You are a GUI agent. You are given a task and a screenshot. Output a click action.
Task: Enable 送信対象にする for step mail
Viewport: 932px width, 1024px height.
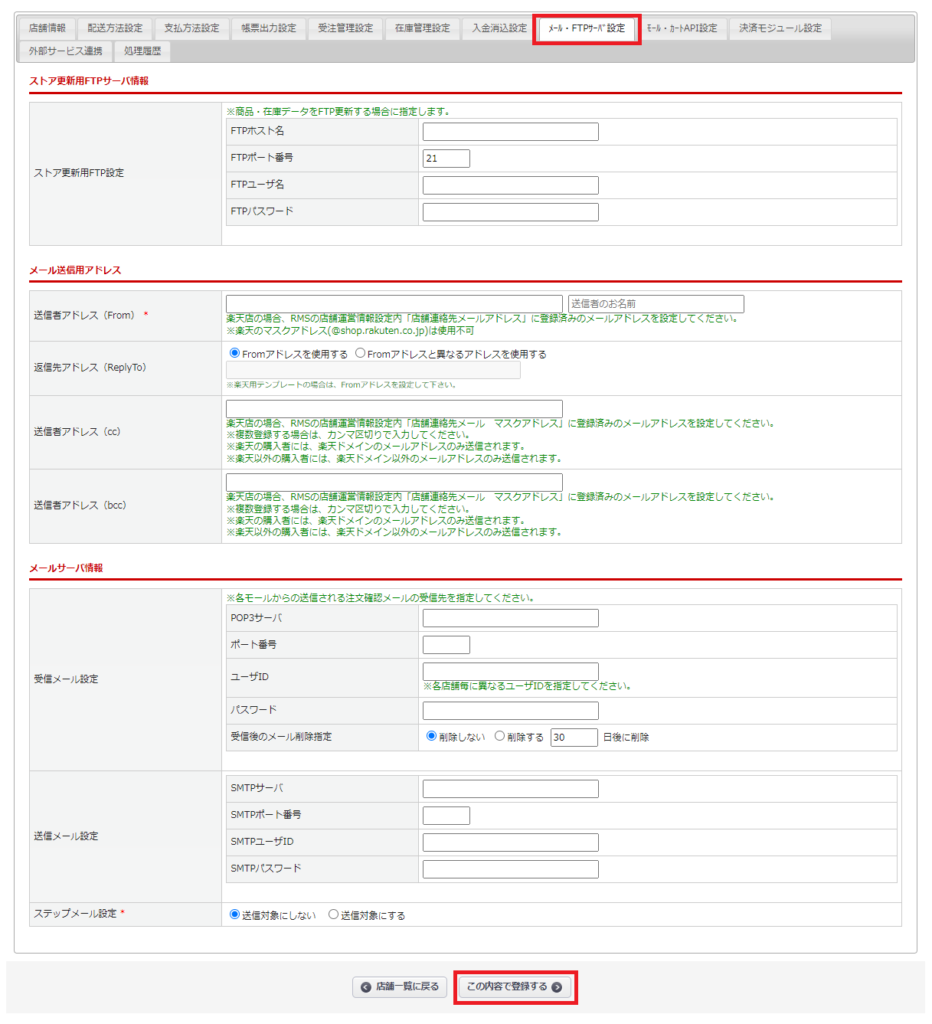(334, 914)
